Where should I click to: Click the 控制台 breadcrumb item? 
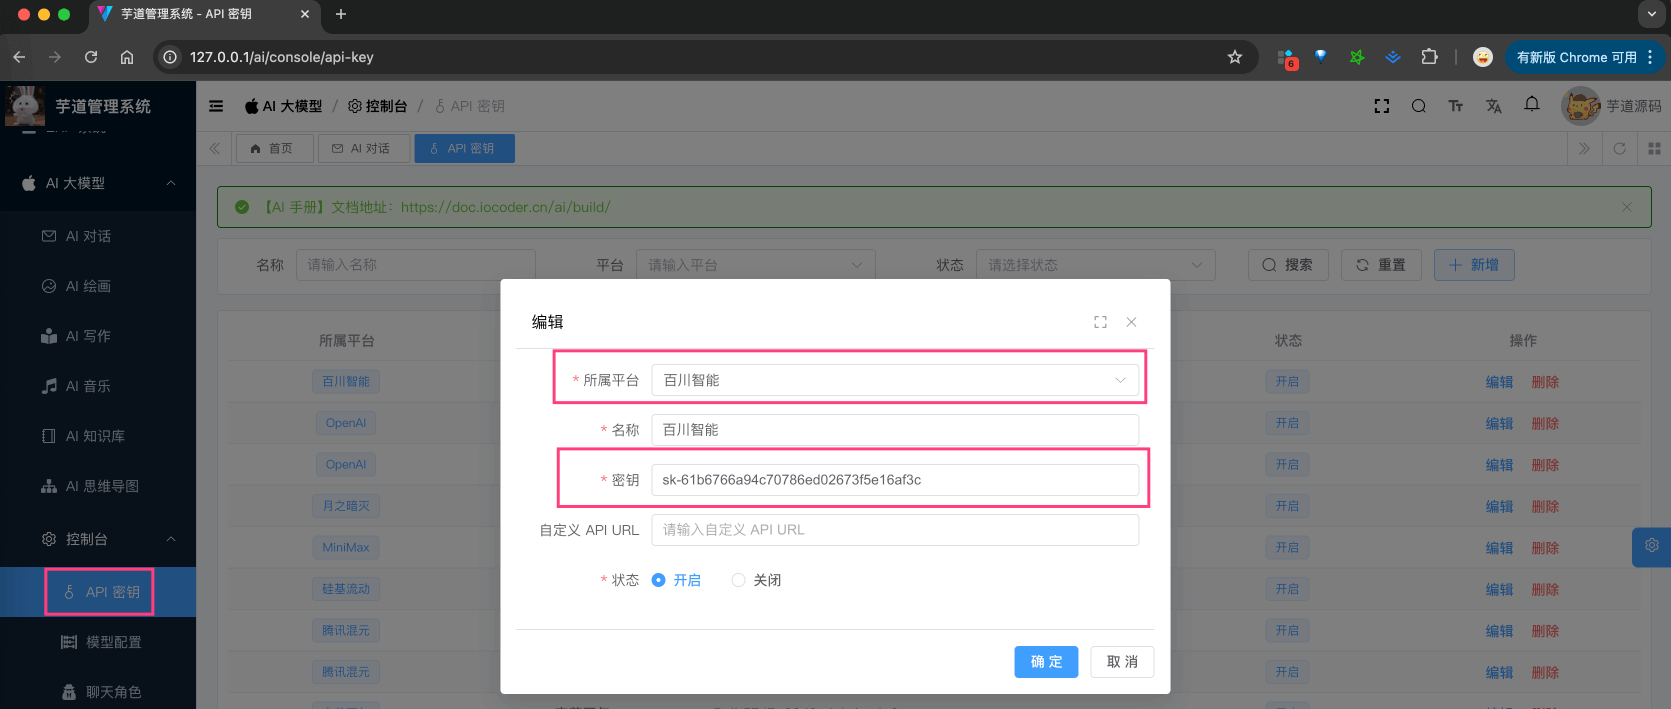point(377,106)
